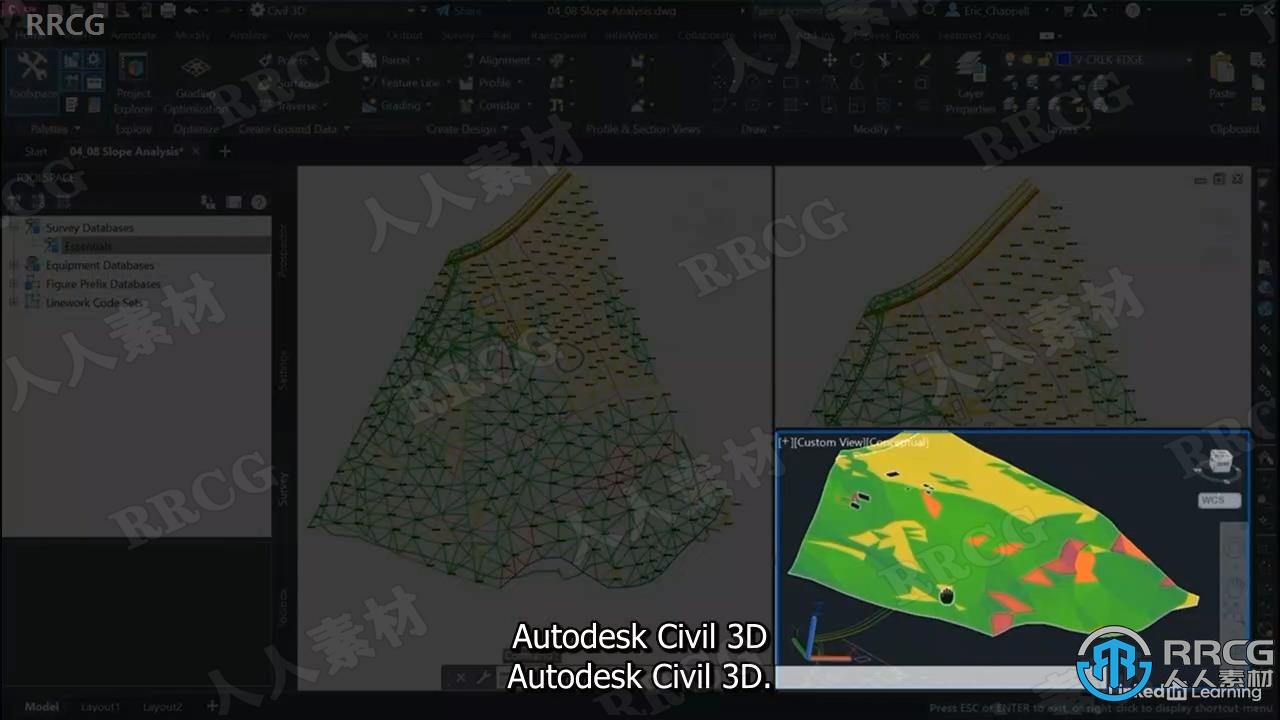Switch to the Layout1 tab

point(101,707)
